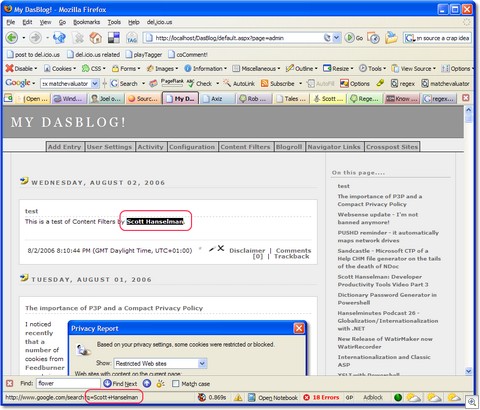Open the Forms dropdown
This screenshot has height=410, width=480.
(126, 69)
